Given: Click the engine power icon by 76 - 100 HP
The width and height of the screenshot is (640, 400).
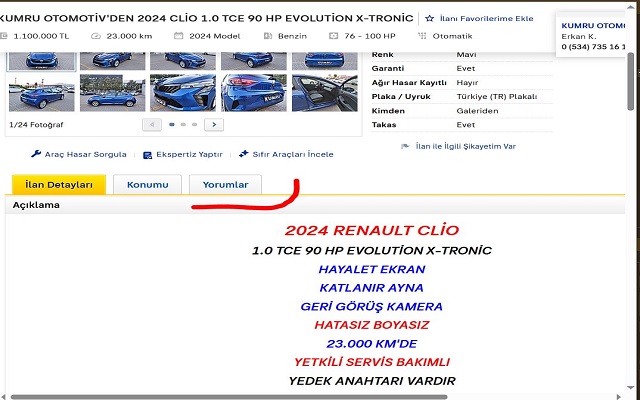Looking at the screenshot, I should [x=333, y=36].
